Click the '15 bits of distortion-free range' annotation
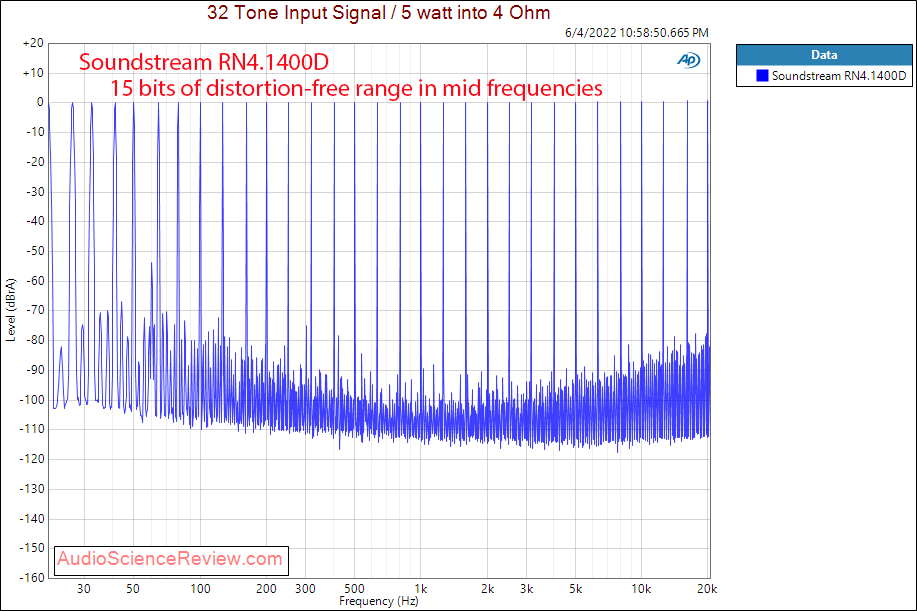Screen dimensions: 917x611 [356, 88]
